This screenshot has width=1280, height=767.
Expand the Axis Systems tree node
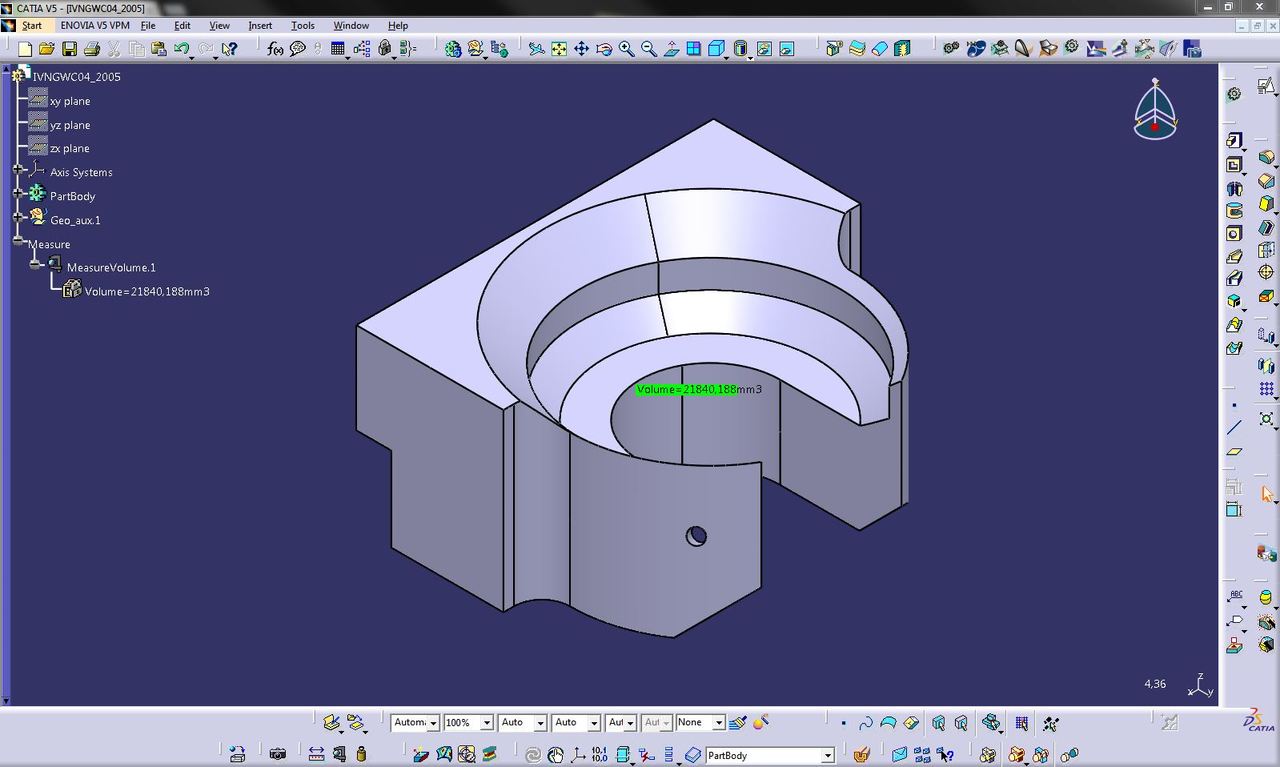coord(18,171)
